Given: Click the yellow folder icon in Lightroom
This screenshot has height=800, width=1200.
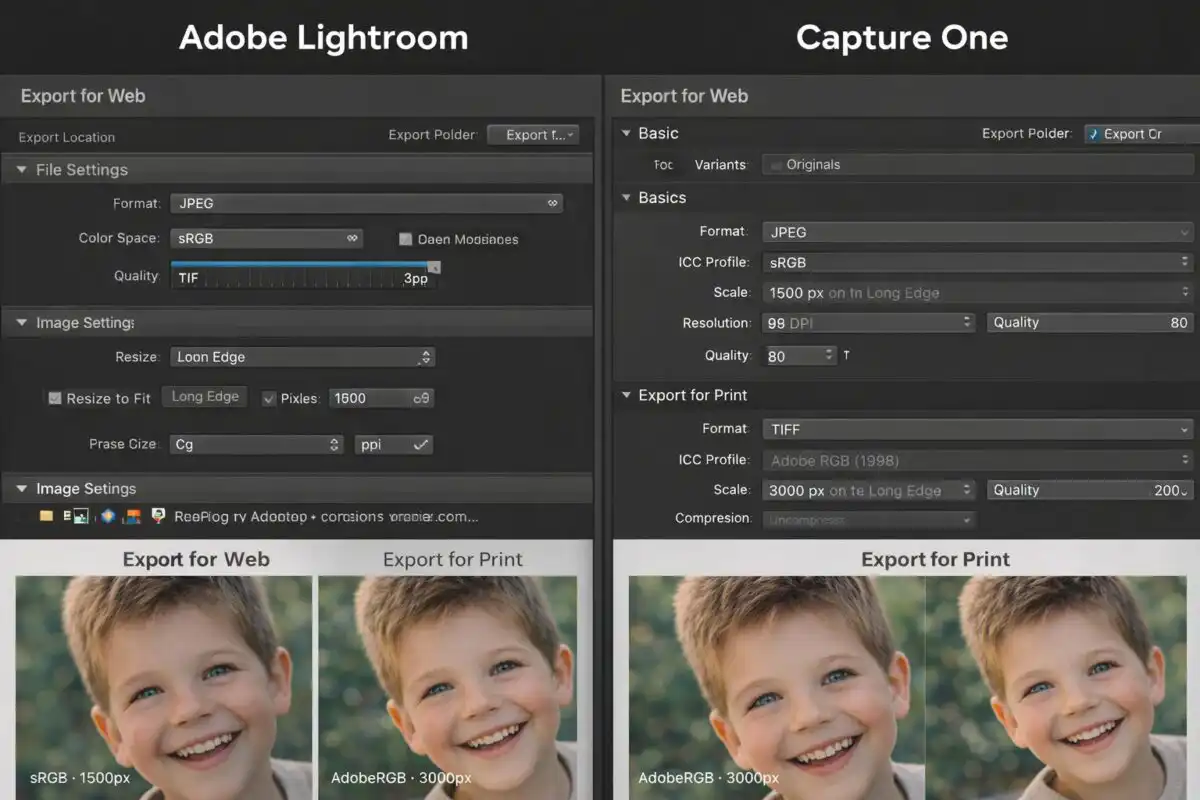Looking at the screenshot, I should coord(46,517).
